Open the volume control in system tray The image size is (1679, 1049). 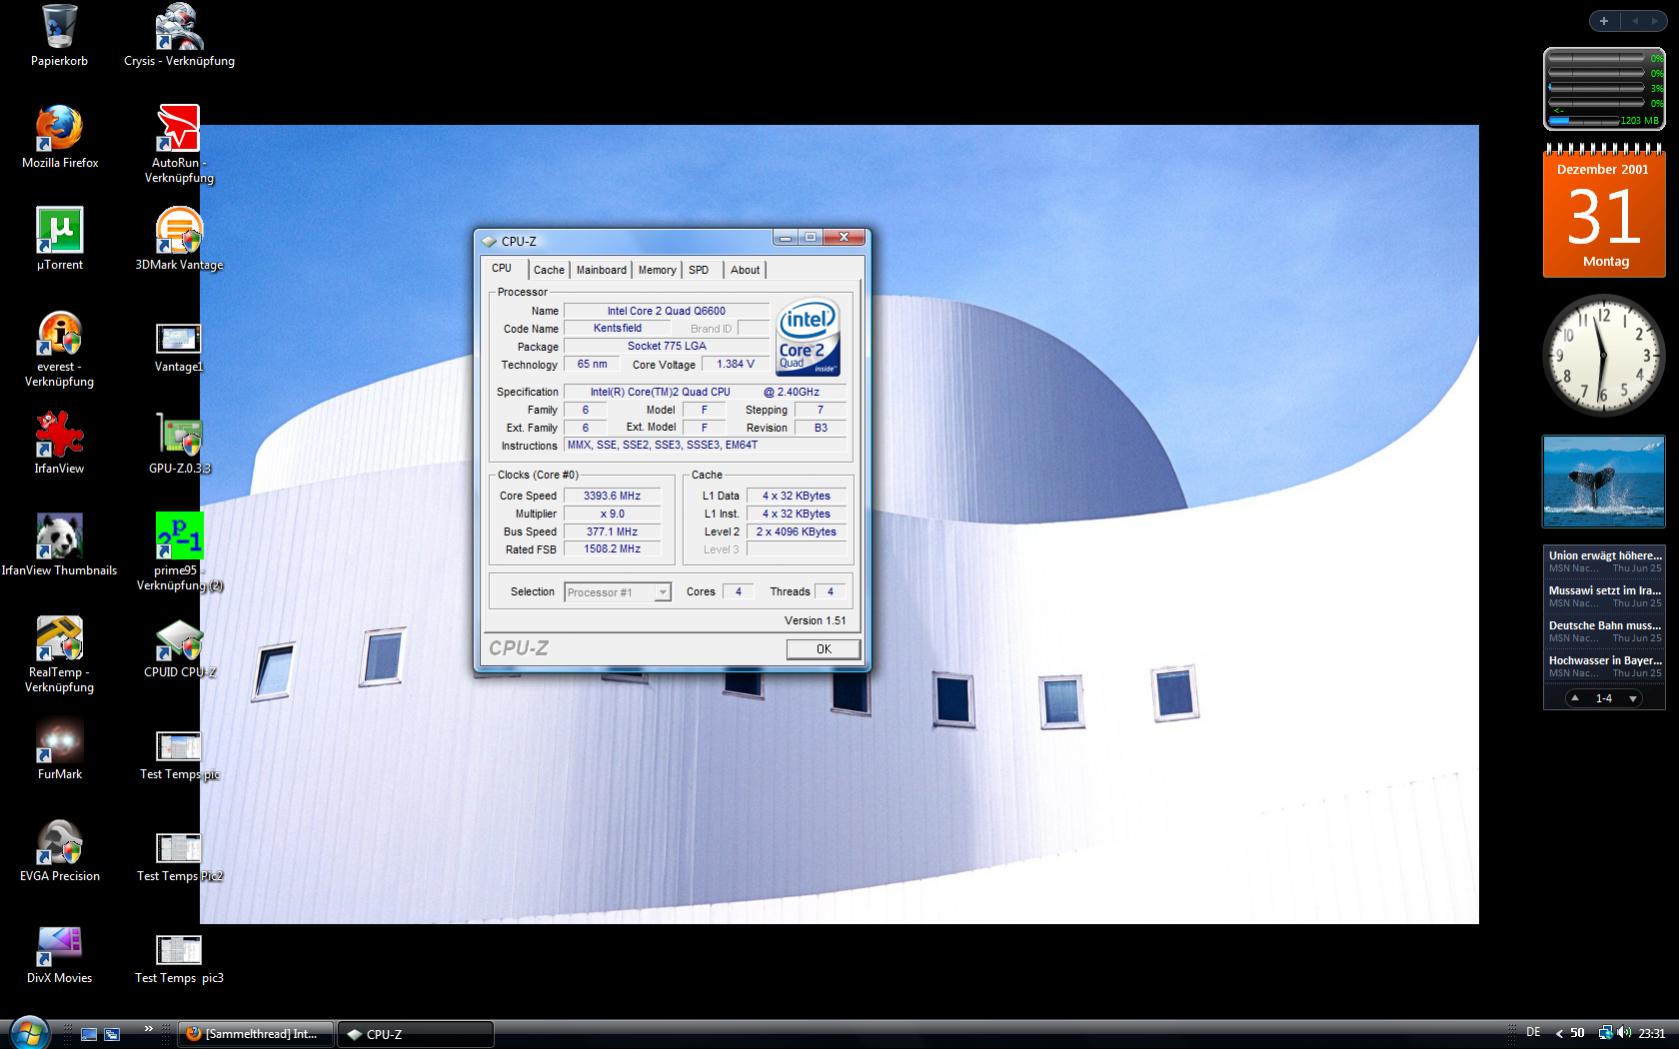pyautogui.click(x=1623, y=1033)
